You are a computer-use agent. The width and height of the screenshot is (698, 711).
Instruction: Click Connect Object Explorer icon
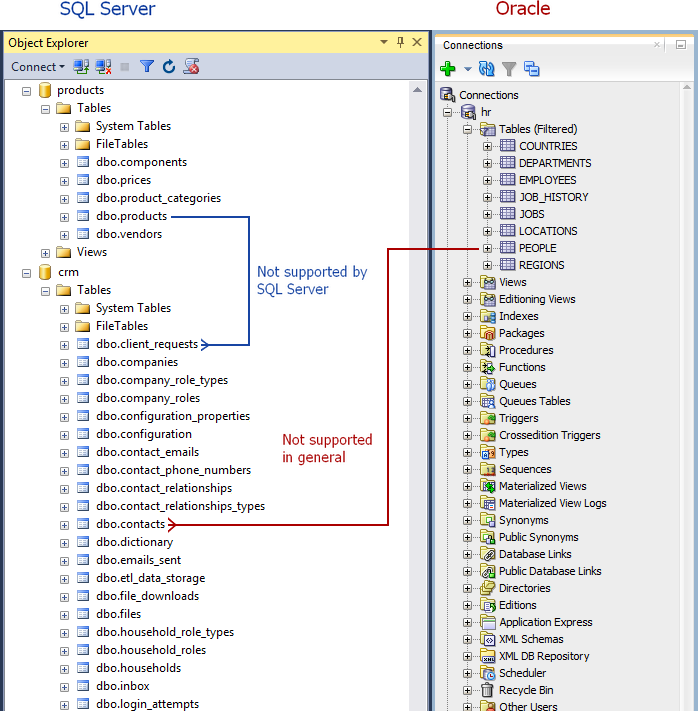coord(81,67)
